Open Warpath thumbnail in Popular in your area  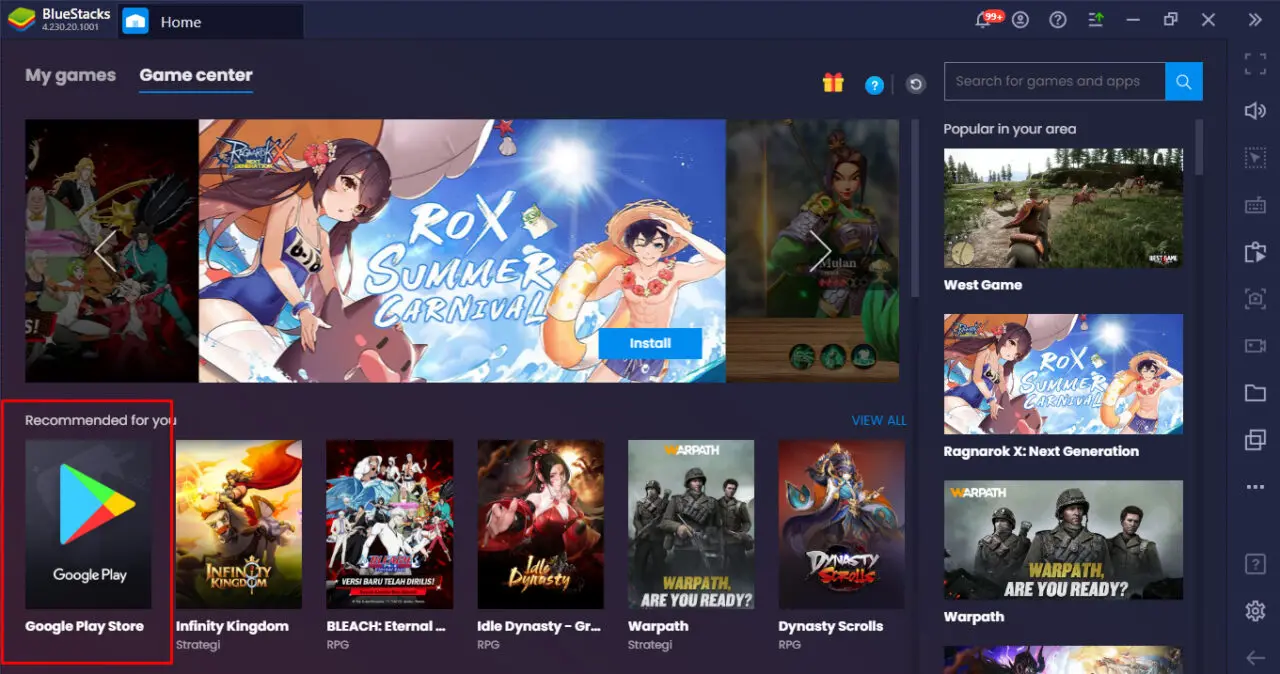[1063, 540]
